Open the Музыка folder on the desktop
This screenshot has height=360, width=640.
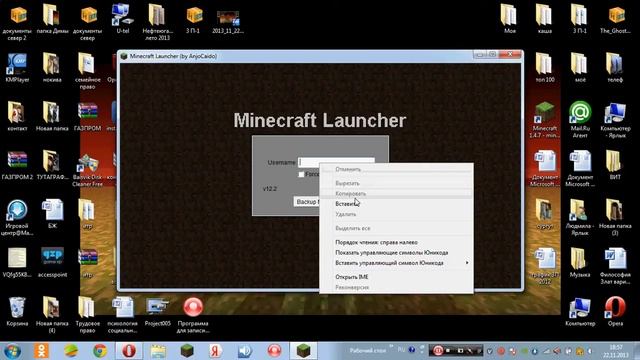point(579,262)
